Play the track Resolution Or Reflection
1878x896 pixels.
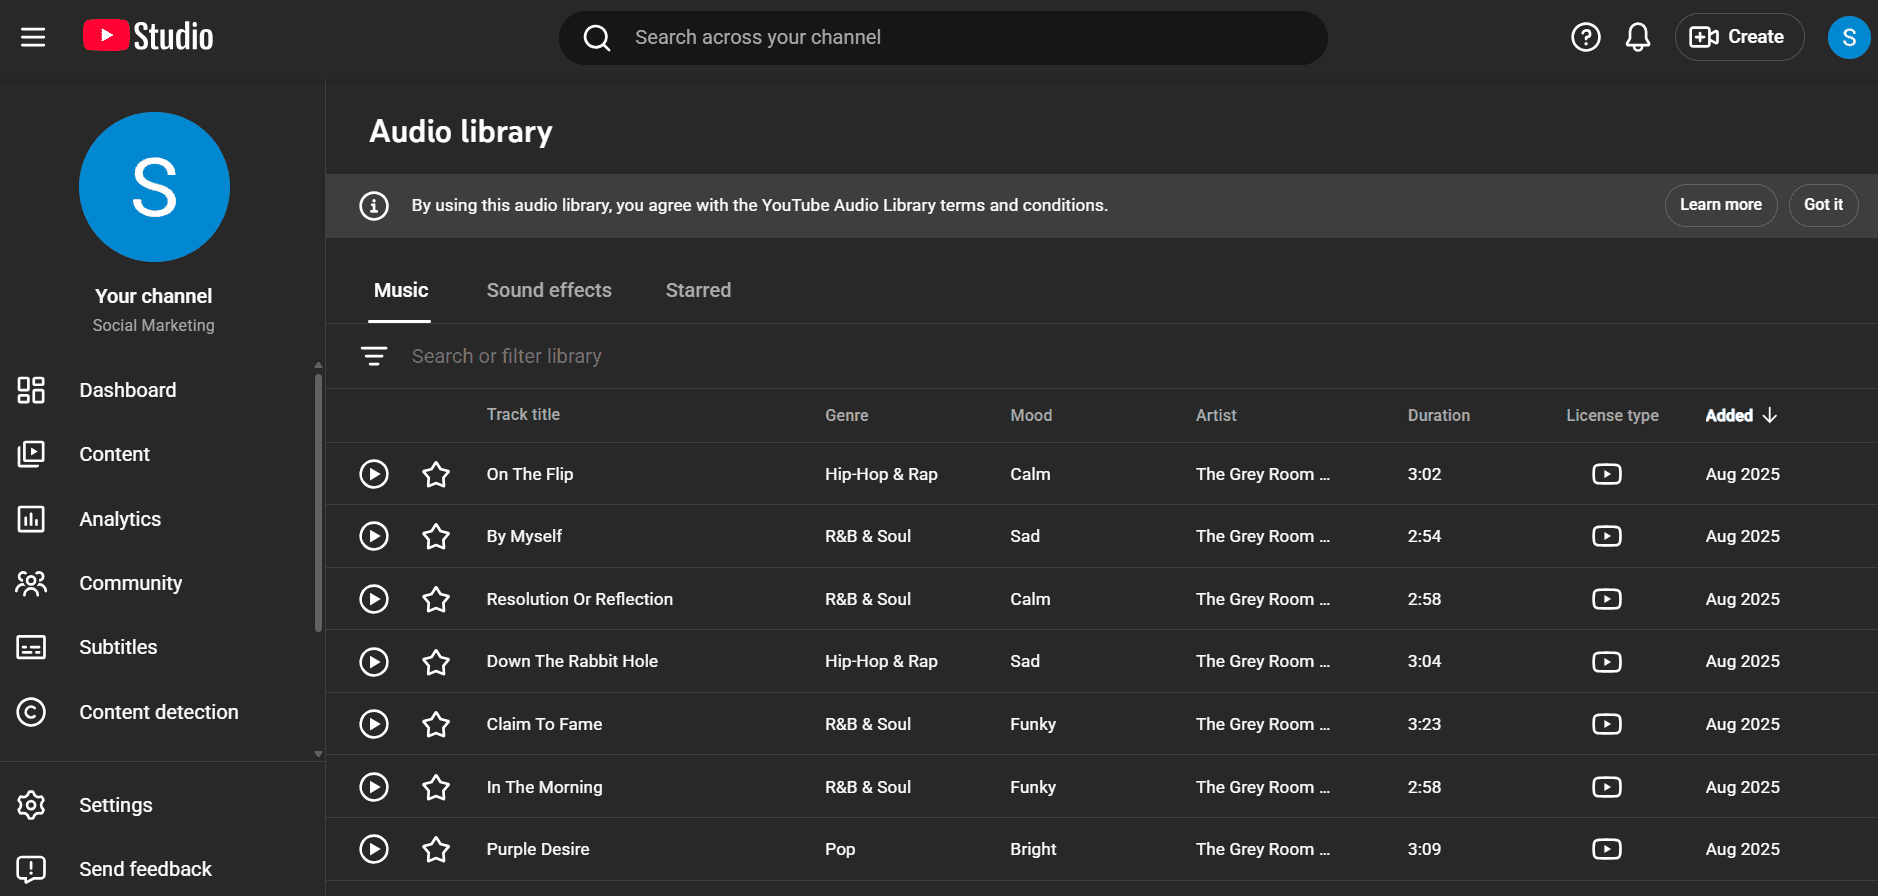pos(374,599)
